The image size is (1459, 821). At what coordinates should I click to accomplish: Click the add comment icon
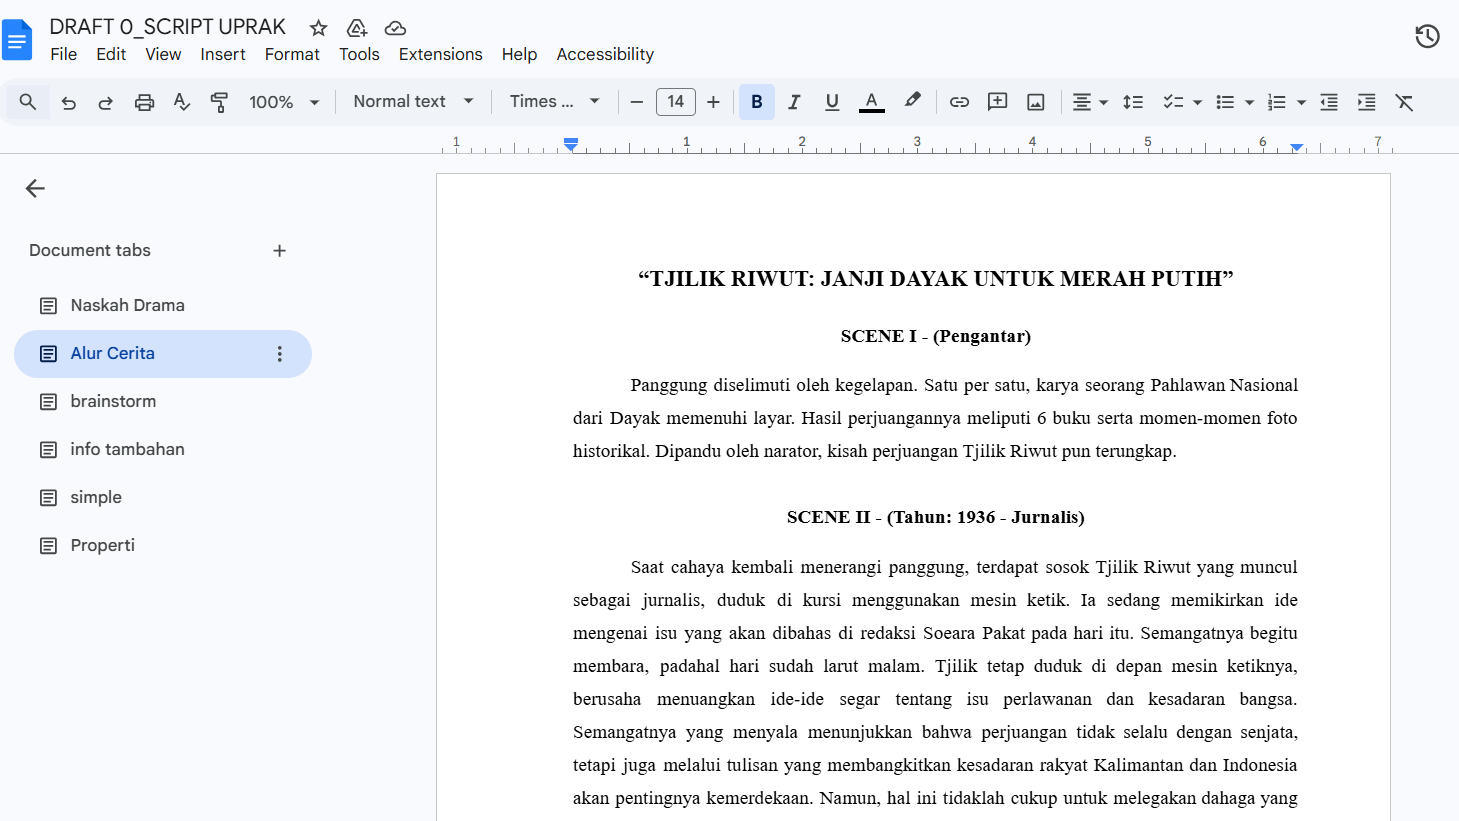pos(997,102)
